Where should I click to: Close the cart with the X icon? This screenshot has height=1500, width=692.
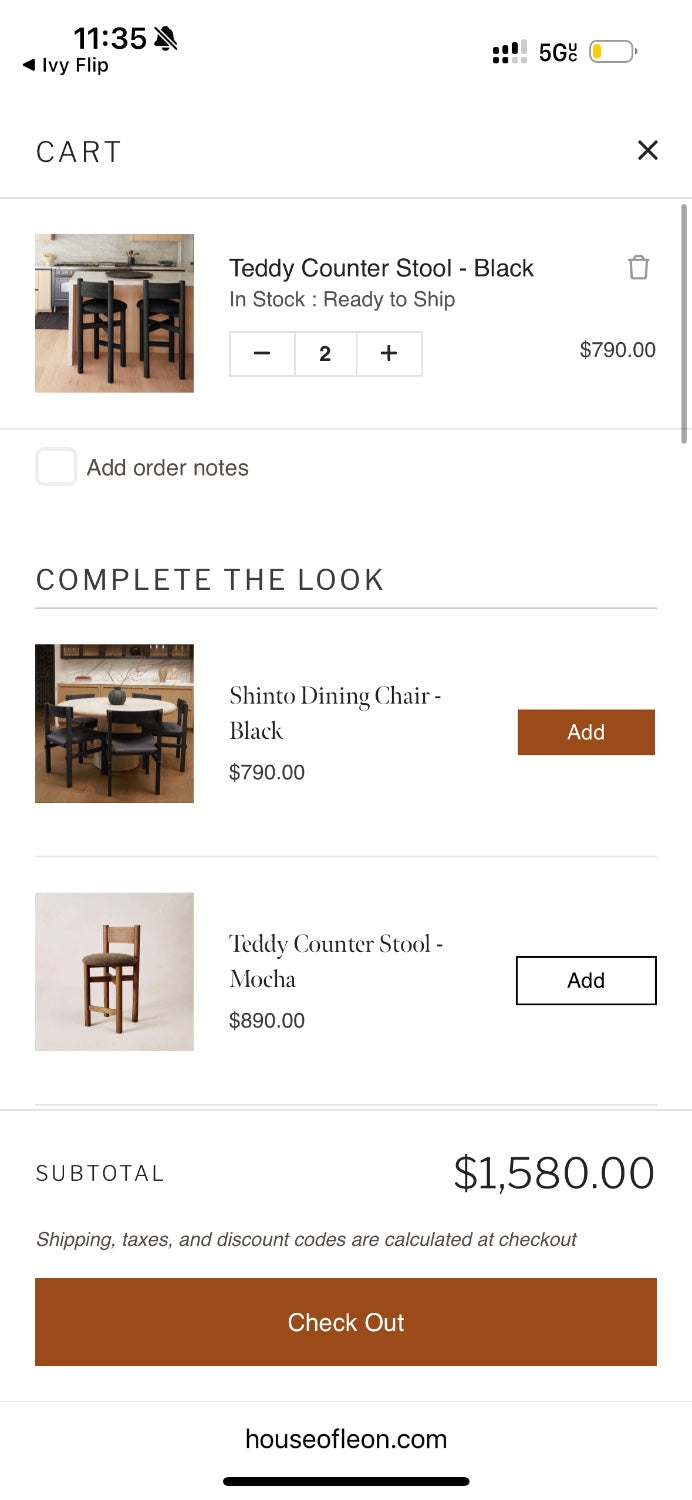coord(648,150)
